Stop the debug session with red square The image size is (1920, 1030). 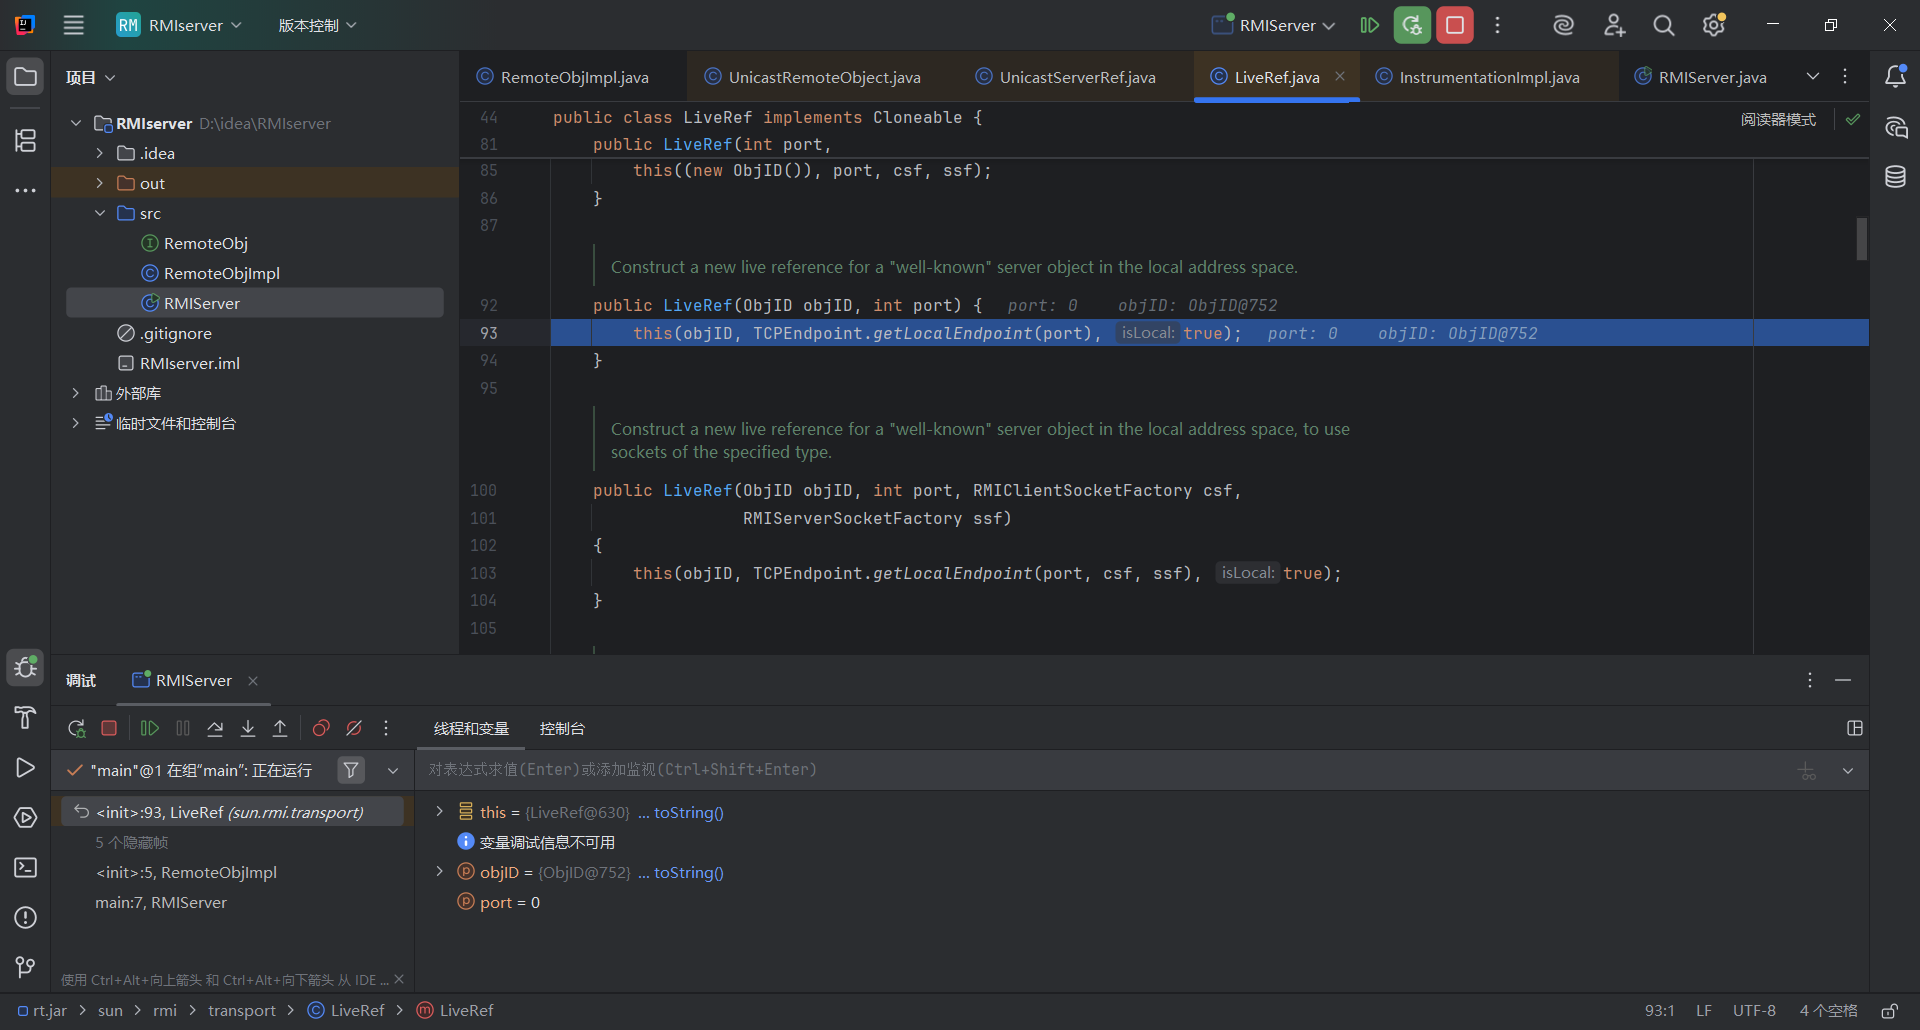point(109,729)
